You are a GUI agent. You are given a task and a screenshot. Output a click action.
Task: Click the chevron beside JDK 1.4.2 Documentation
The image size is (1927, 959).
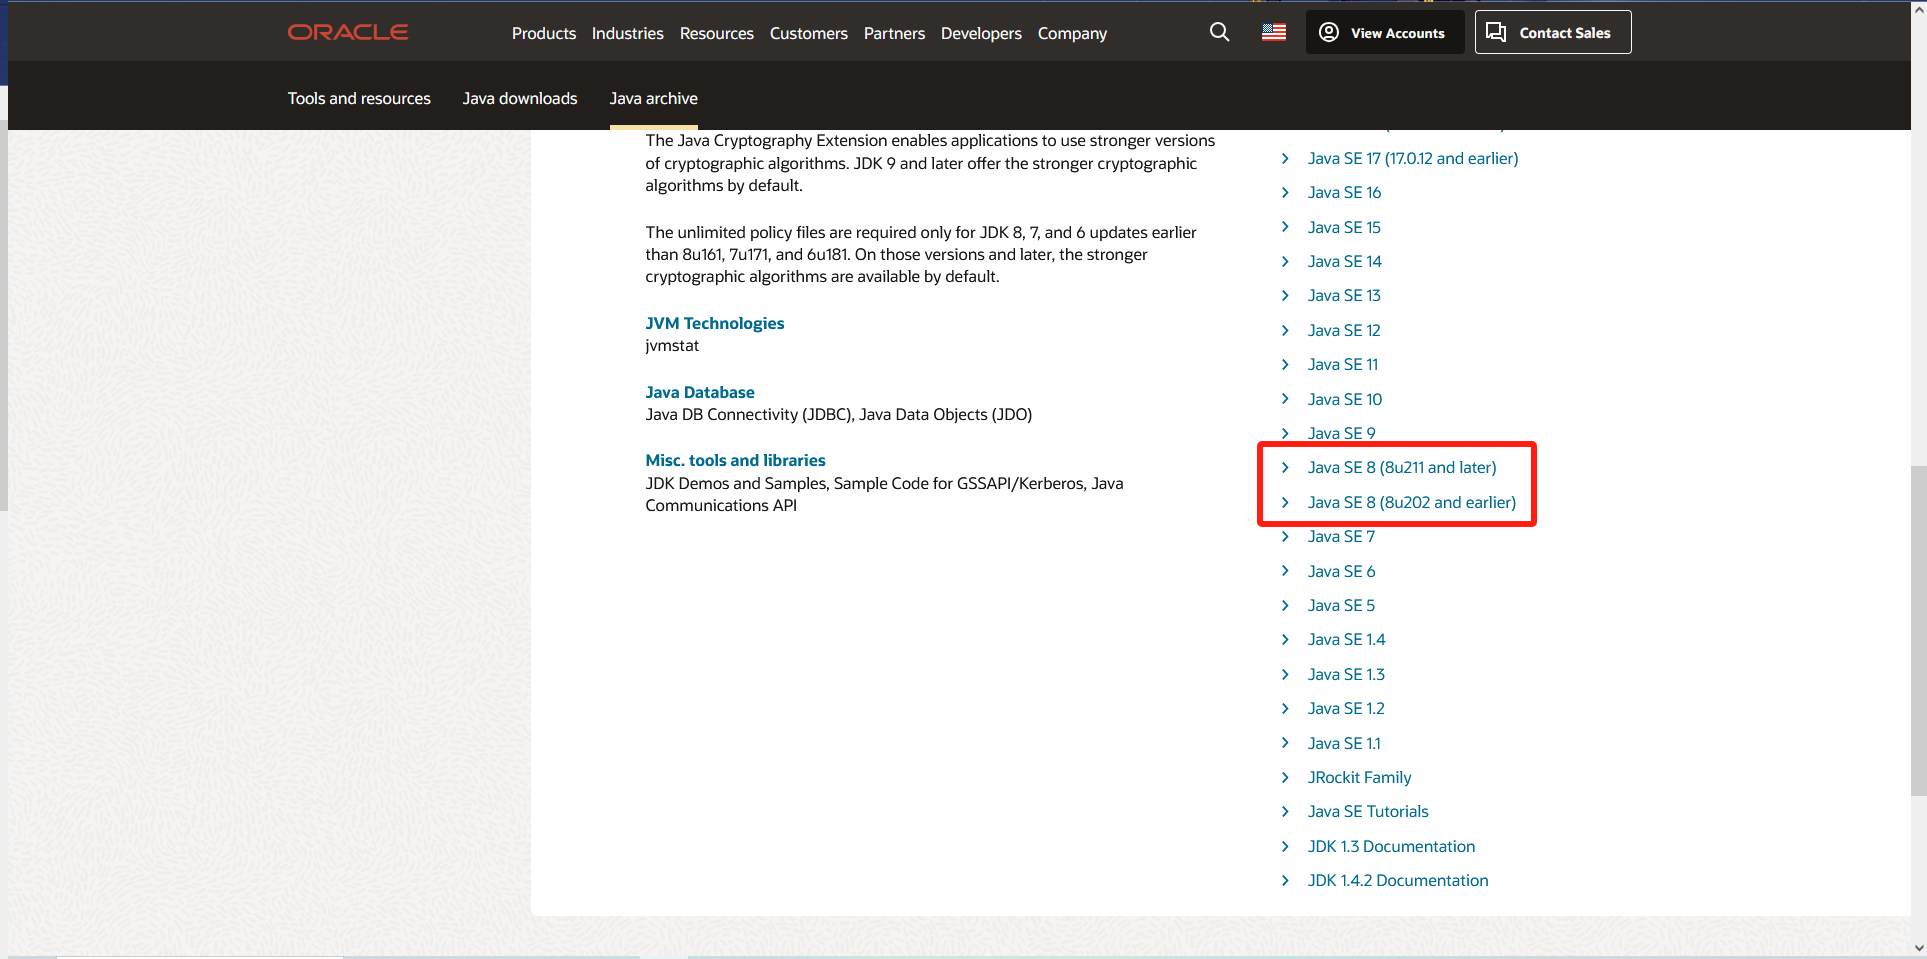click(x=1285, y=880)
